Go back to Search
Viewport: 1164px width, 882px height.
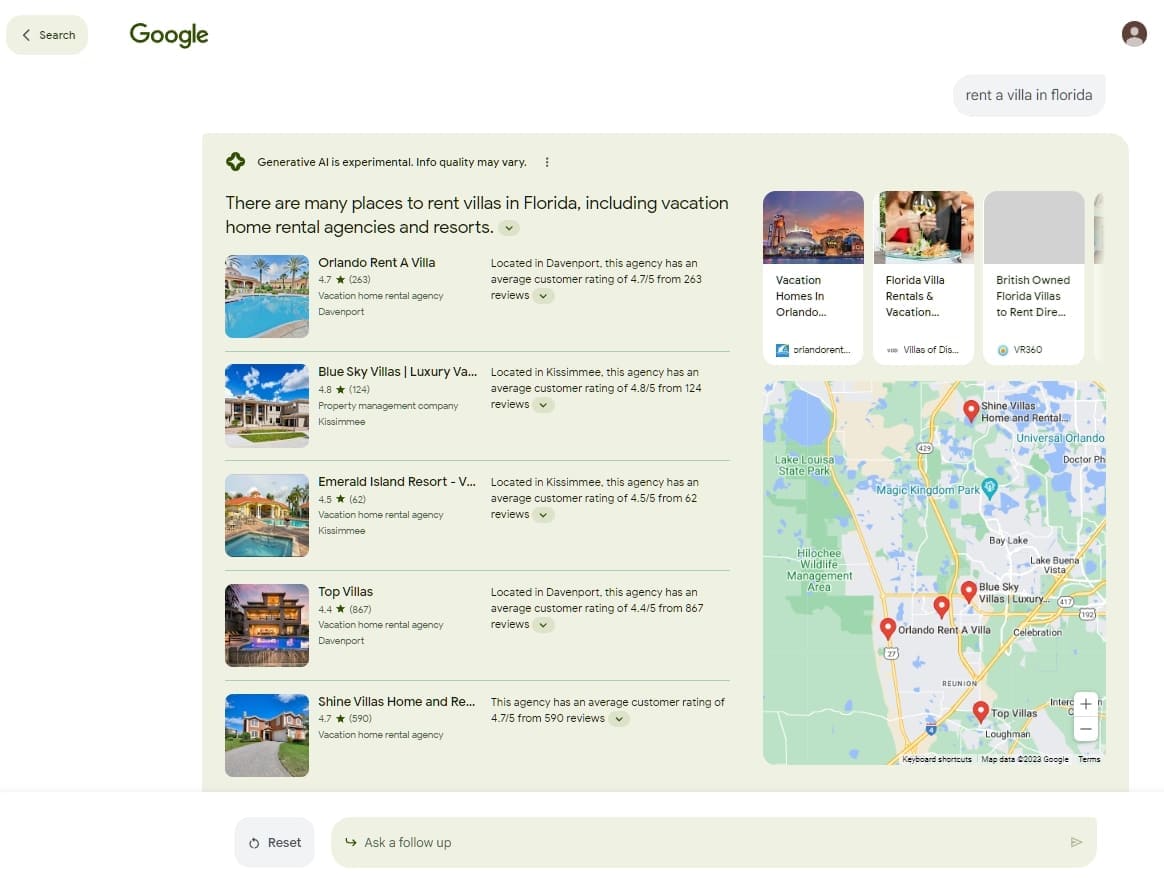(x=48, y=35)
